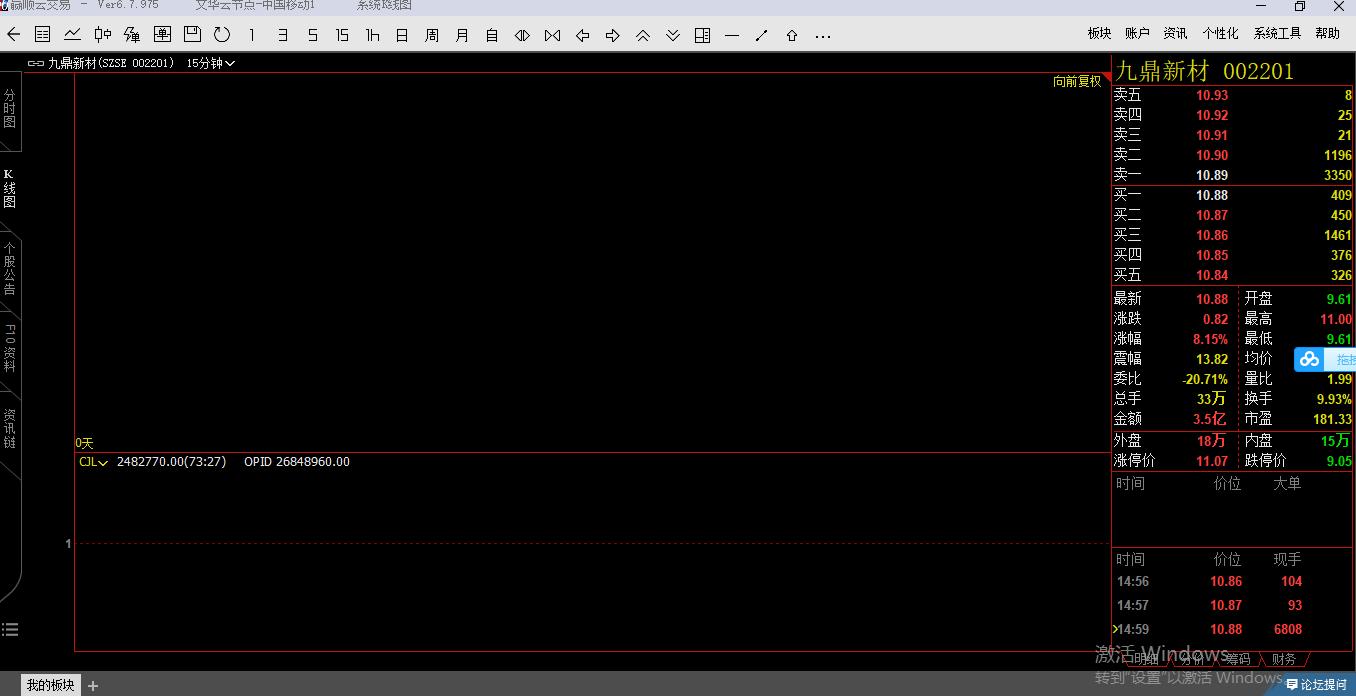Switch to daily K-line period (日)
1356x696 pixels.
[402, 35]
